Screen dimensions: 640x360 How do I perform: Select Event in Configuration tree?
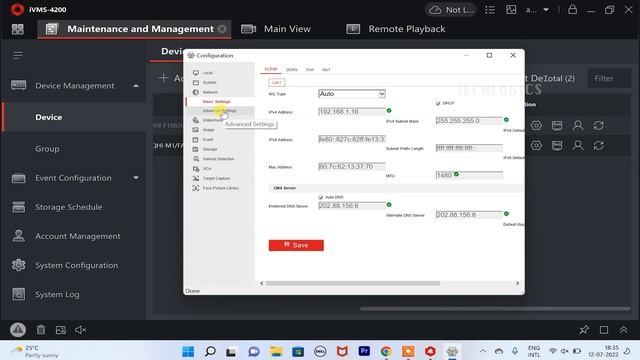208,140
